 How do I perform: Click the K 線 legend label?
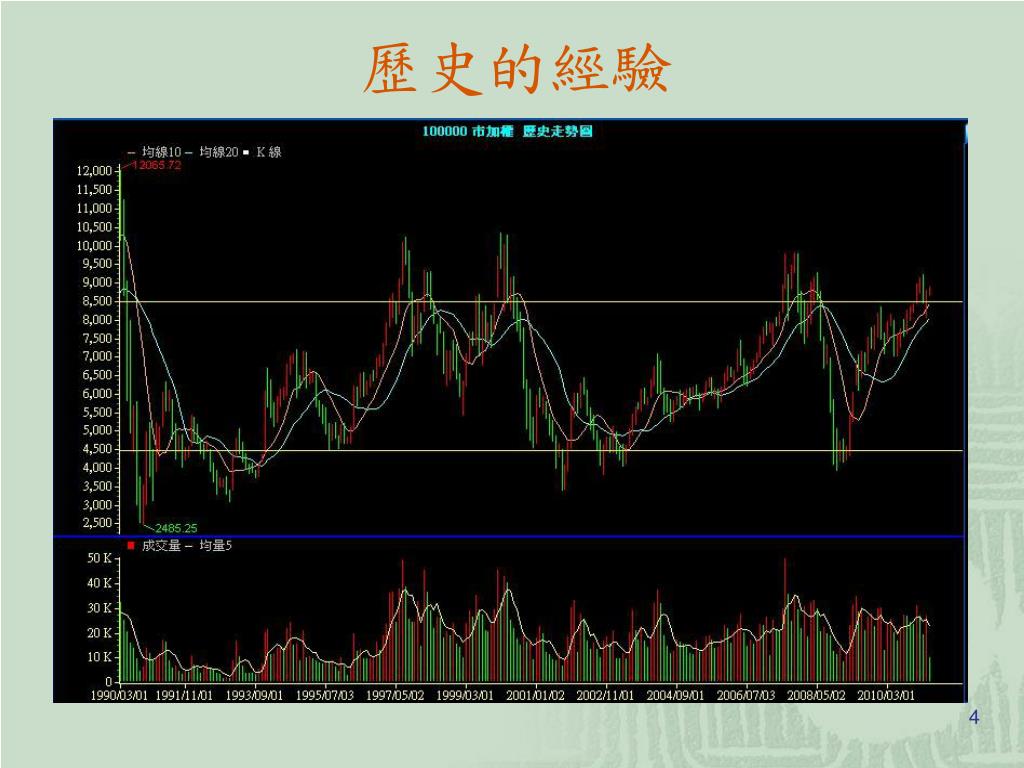tap(268, 152)
